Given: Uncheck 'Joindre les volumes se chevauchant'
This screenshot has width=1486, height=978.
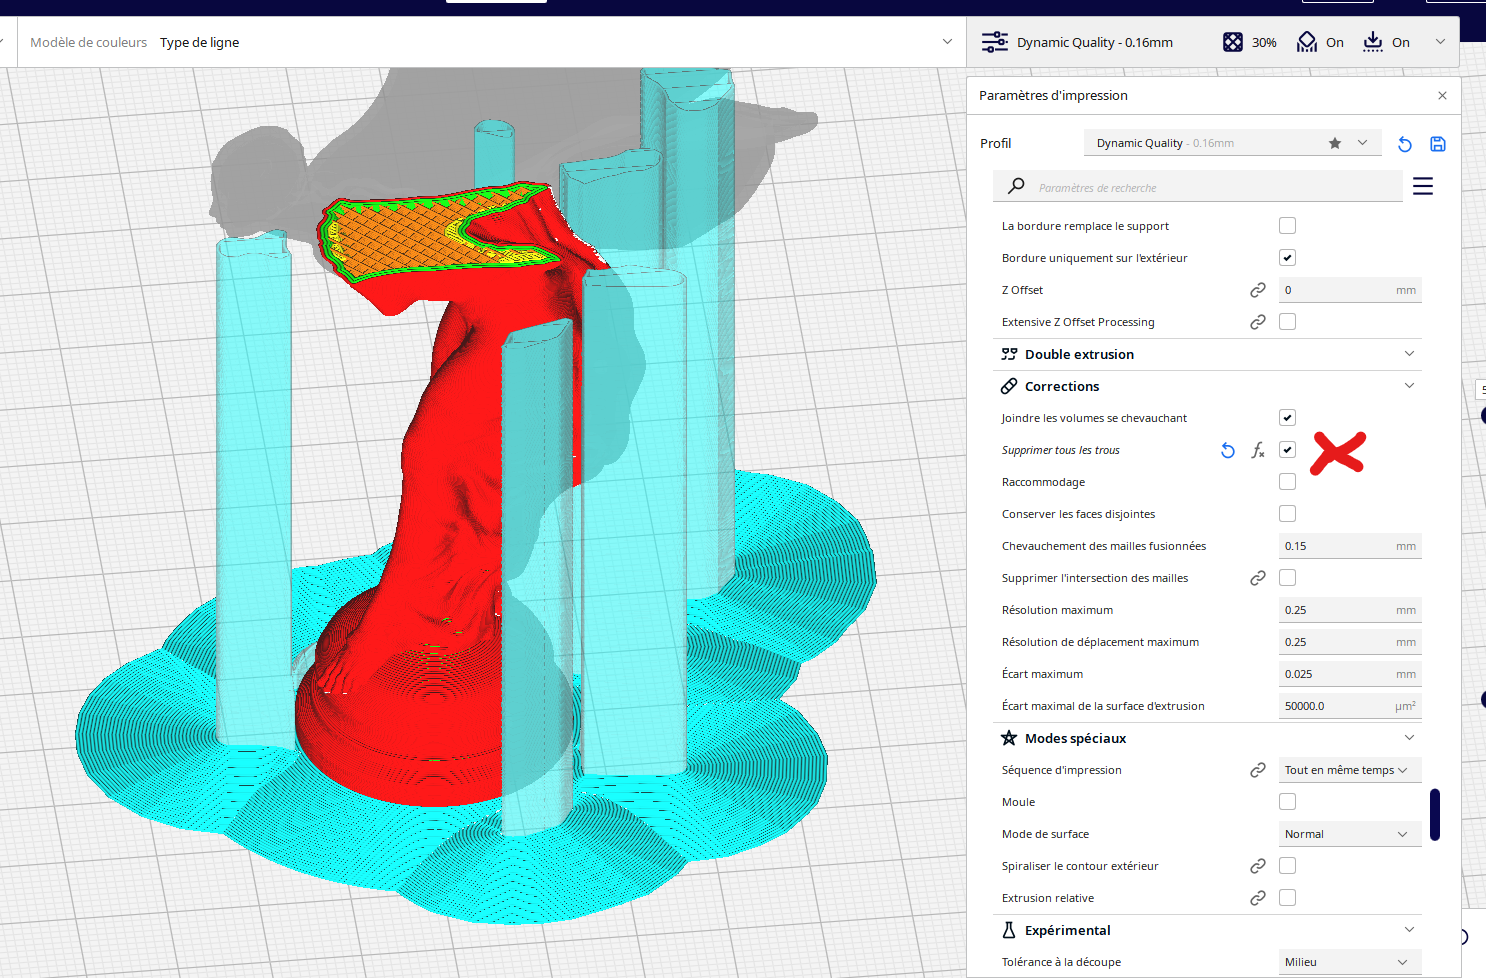Looking at the screenshot, I should (1287, 418).
